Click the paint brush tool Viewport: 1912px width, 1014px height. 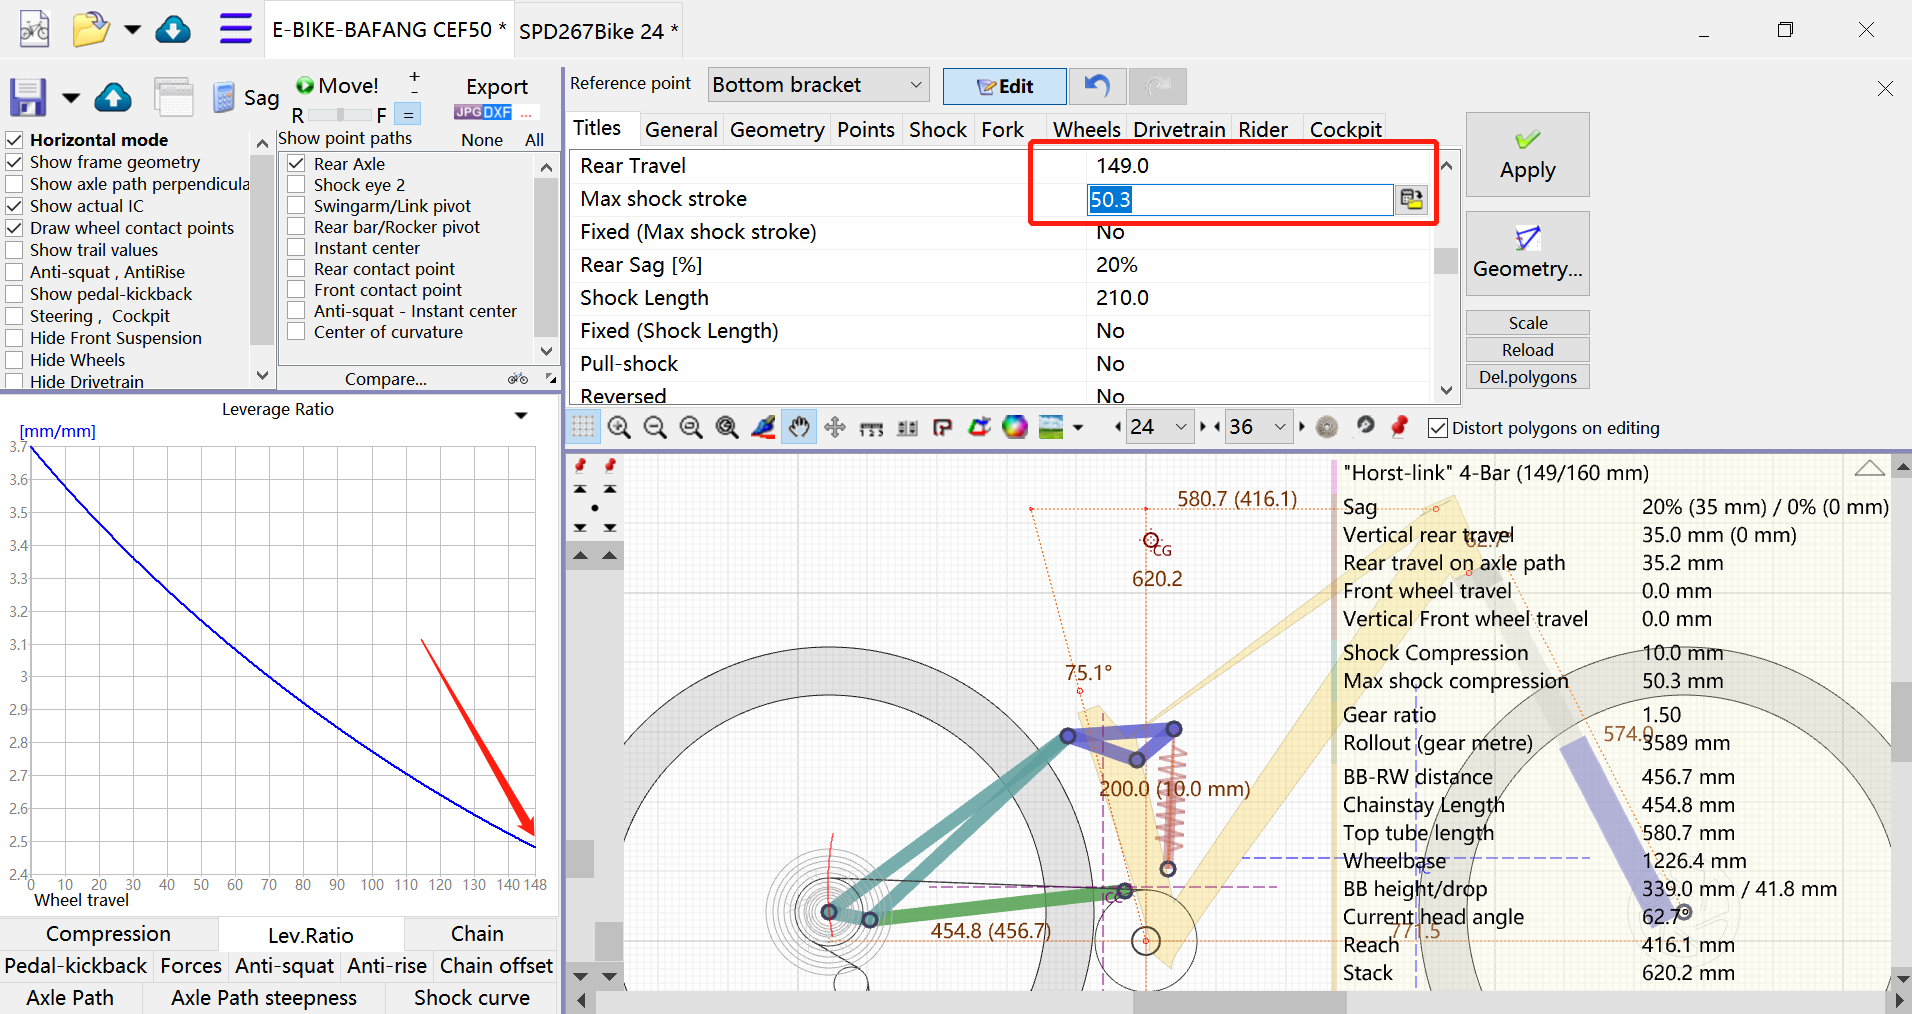coord(763,428)
